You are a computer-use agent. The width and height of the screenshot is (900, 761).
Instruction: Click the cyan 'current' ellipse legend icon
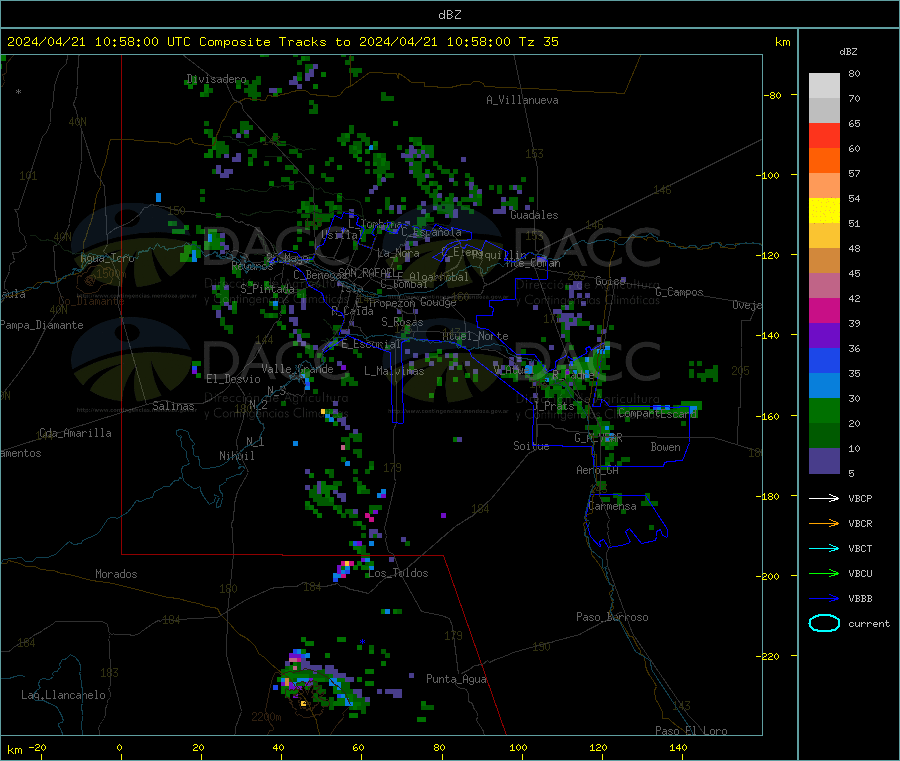(824, 623)
